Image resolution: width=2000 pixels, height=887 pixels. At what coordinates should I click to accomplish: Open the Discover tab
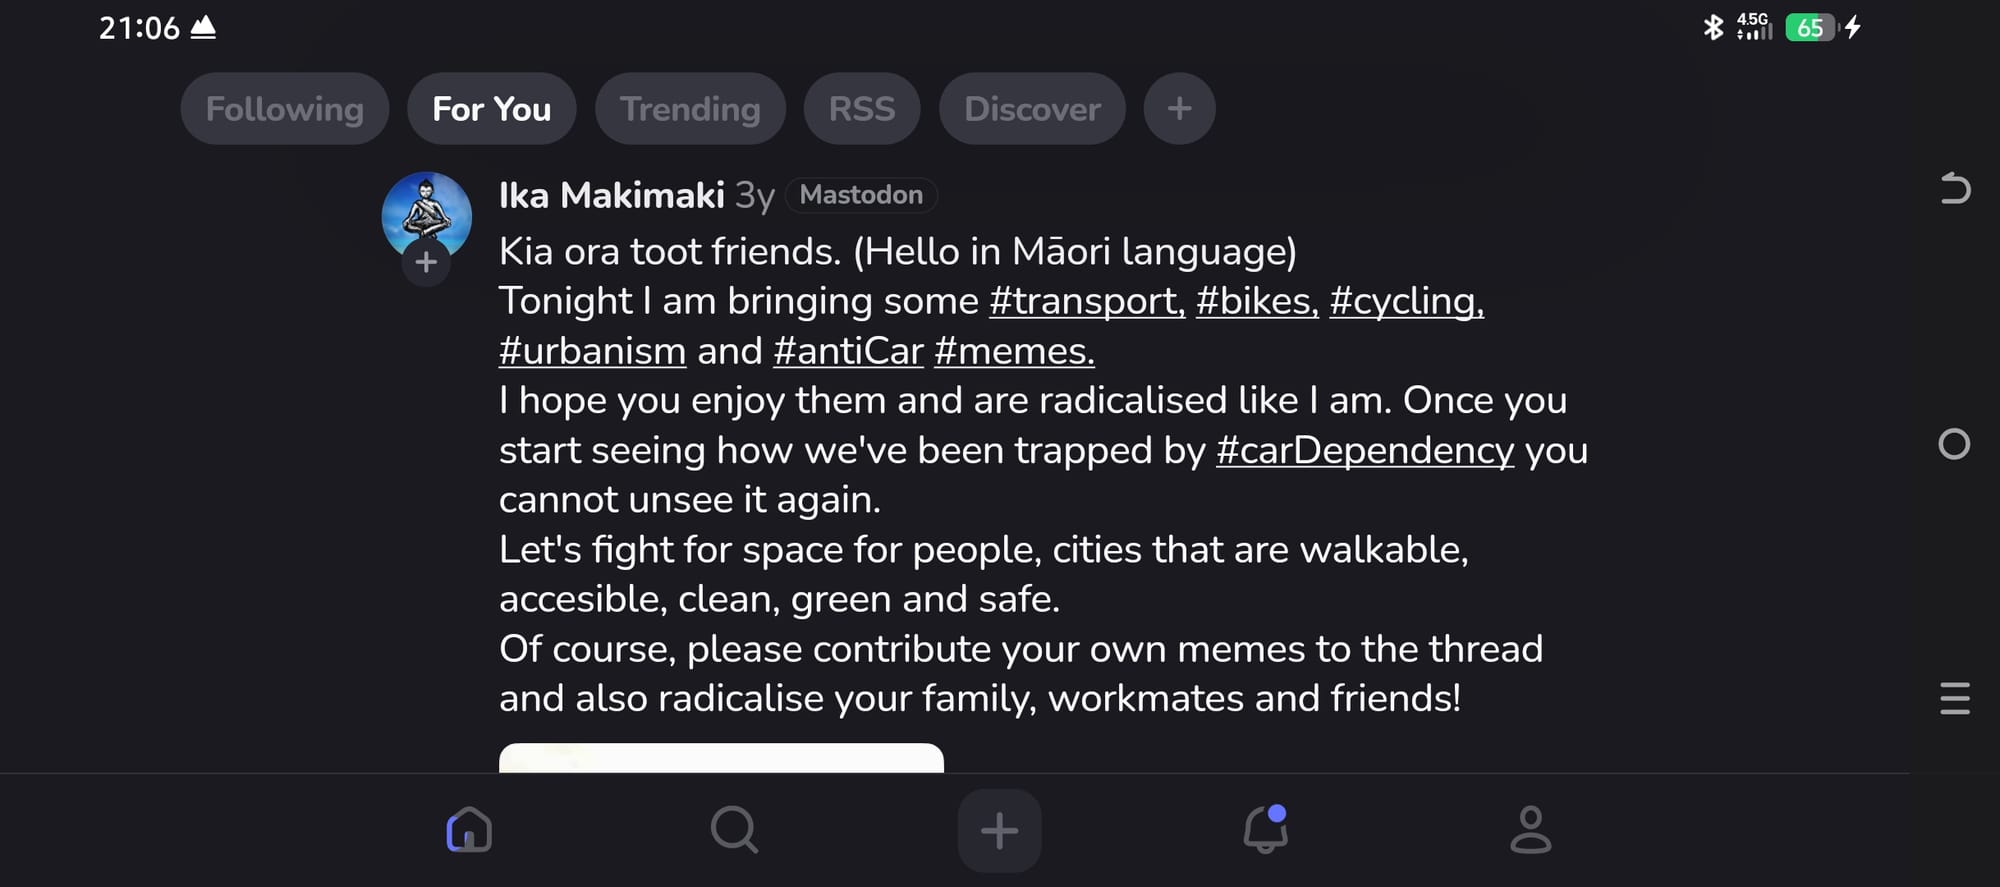coord(1032,108)
